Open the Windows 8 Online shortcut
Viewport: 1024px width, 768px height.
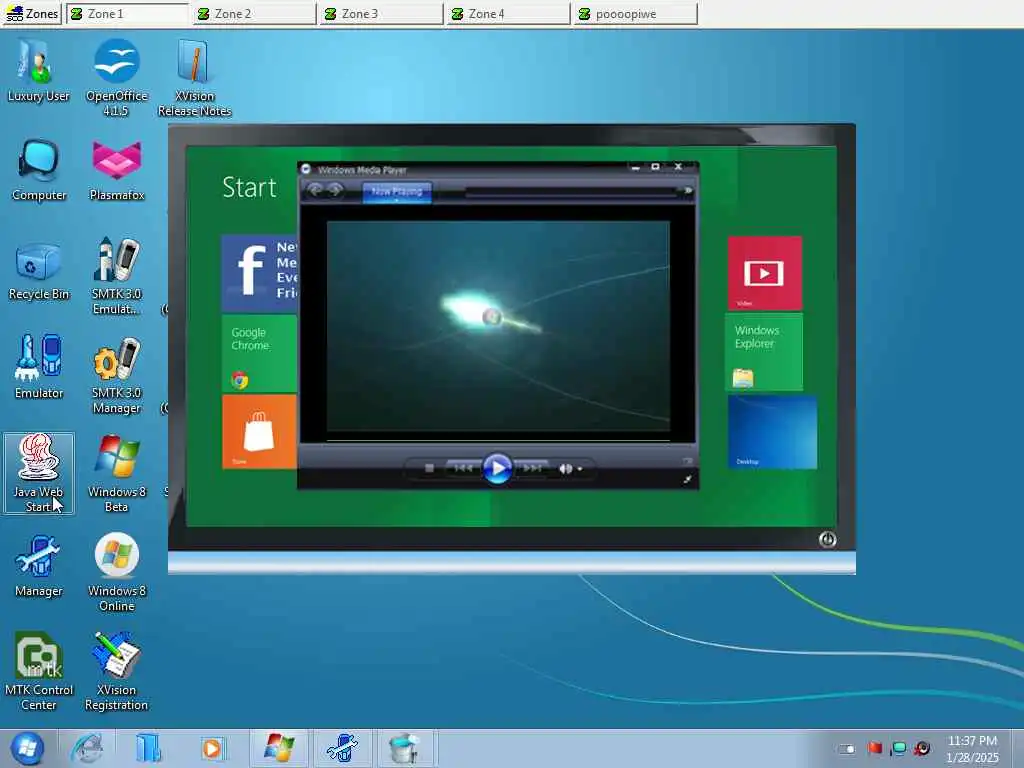(117, 572)
